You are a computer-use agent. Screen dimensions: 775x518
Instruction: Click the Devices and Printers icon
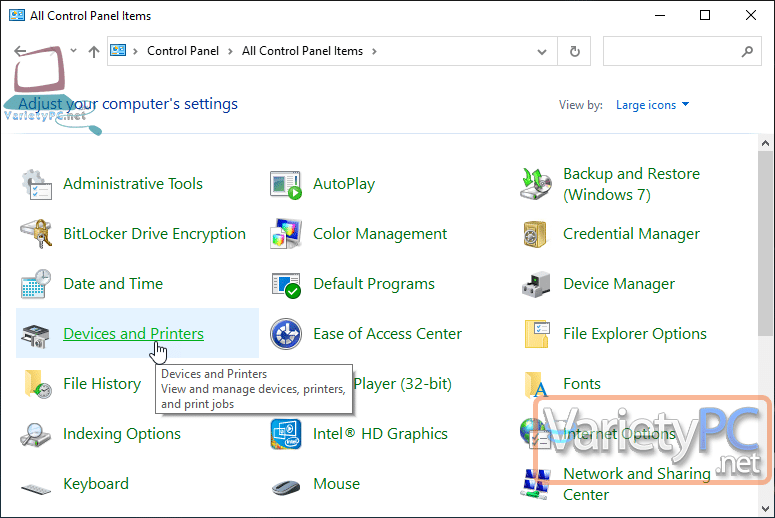36,336
